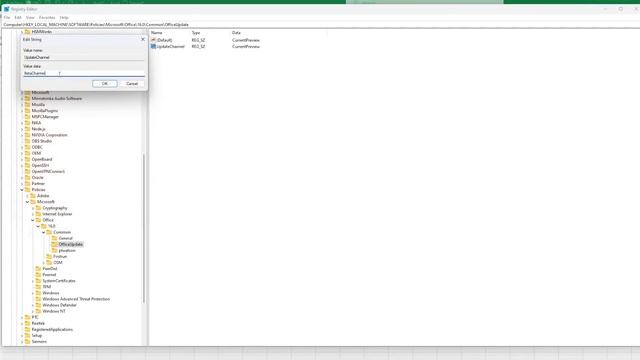This screenshot has height=360, width=640.
Task: Click CurrentPreview data in the (Default) row
Action: [x=246, y=40]
